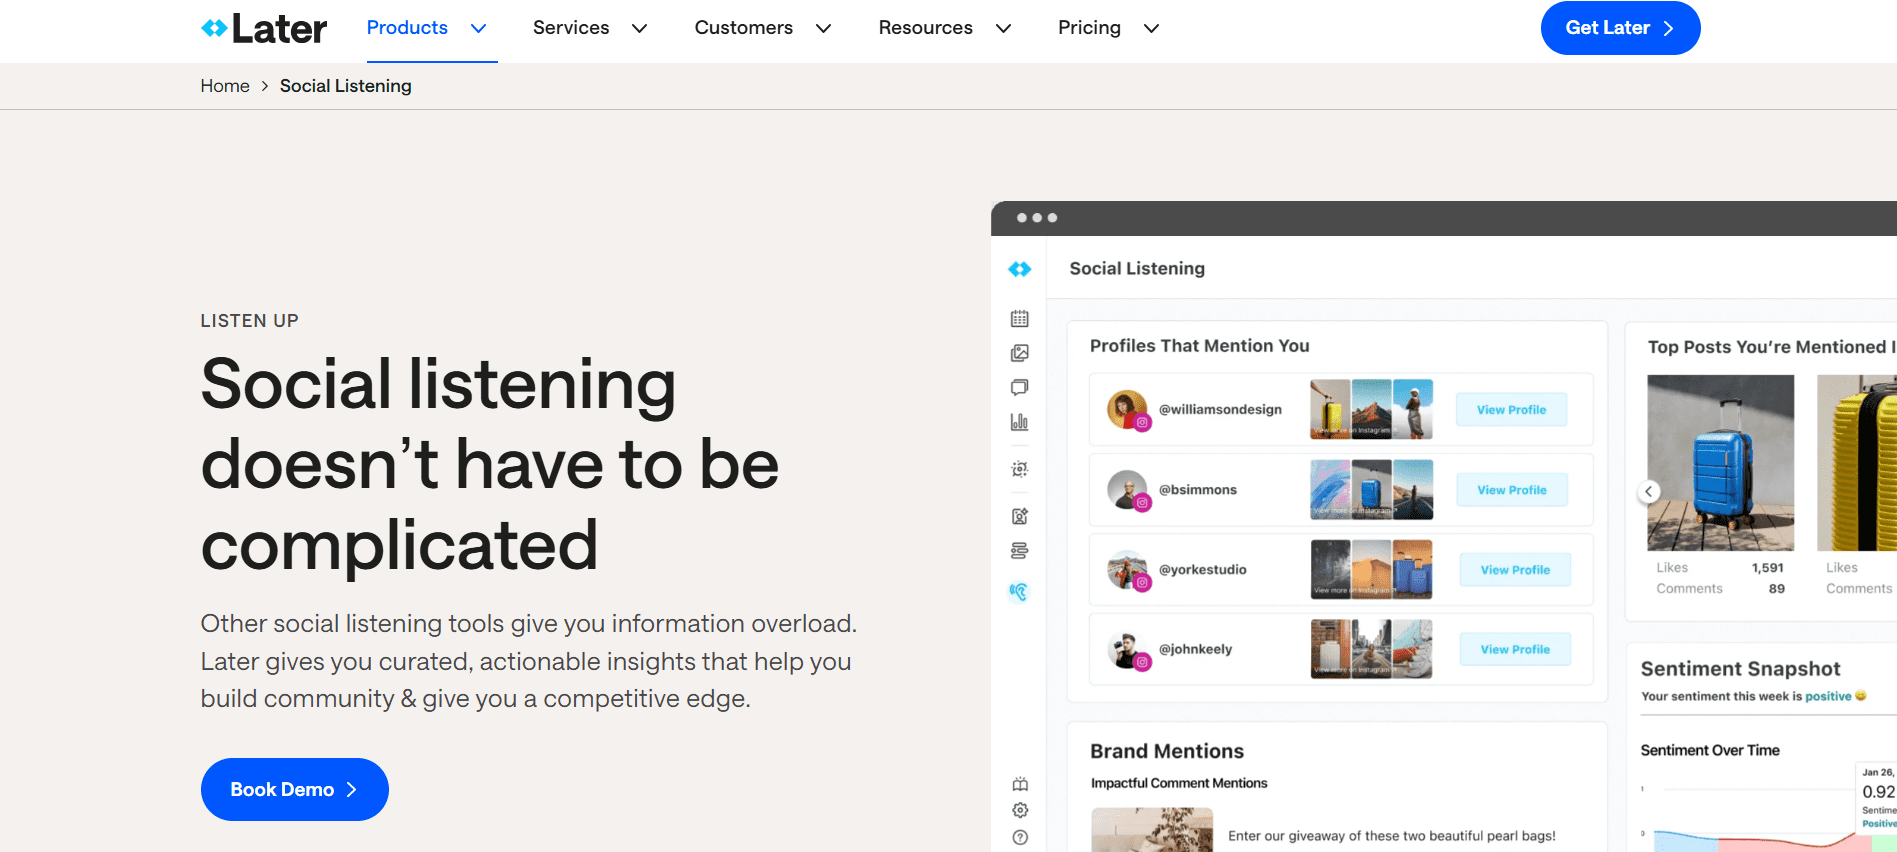Expand the Services dropdown chevron
1897x852 pixels.
tap(639, 28)
